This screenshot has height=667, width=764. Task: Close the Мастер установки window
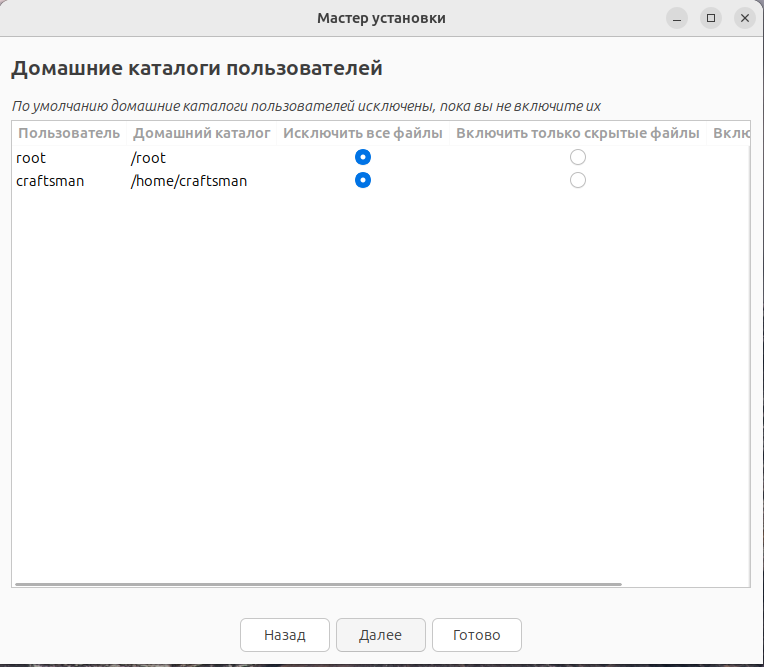pos(745,18)
